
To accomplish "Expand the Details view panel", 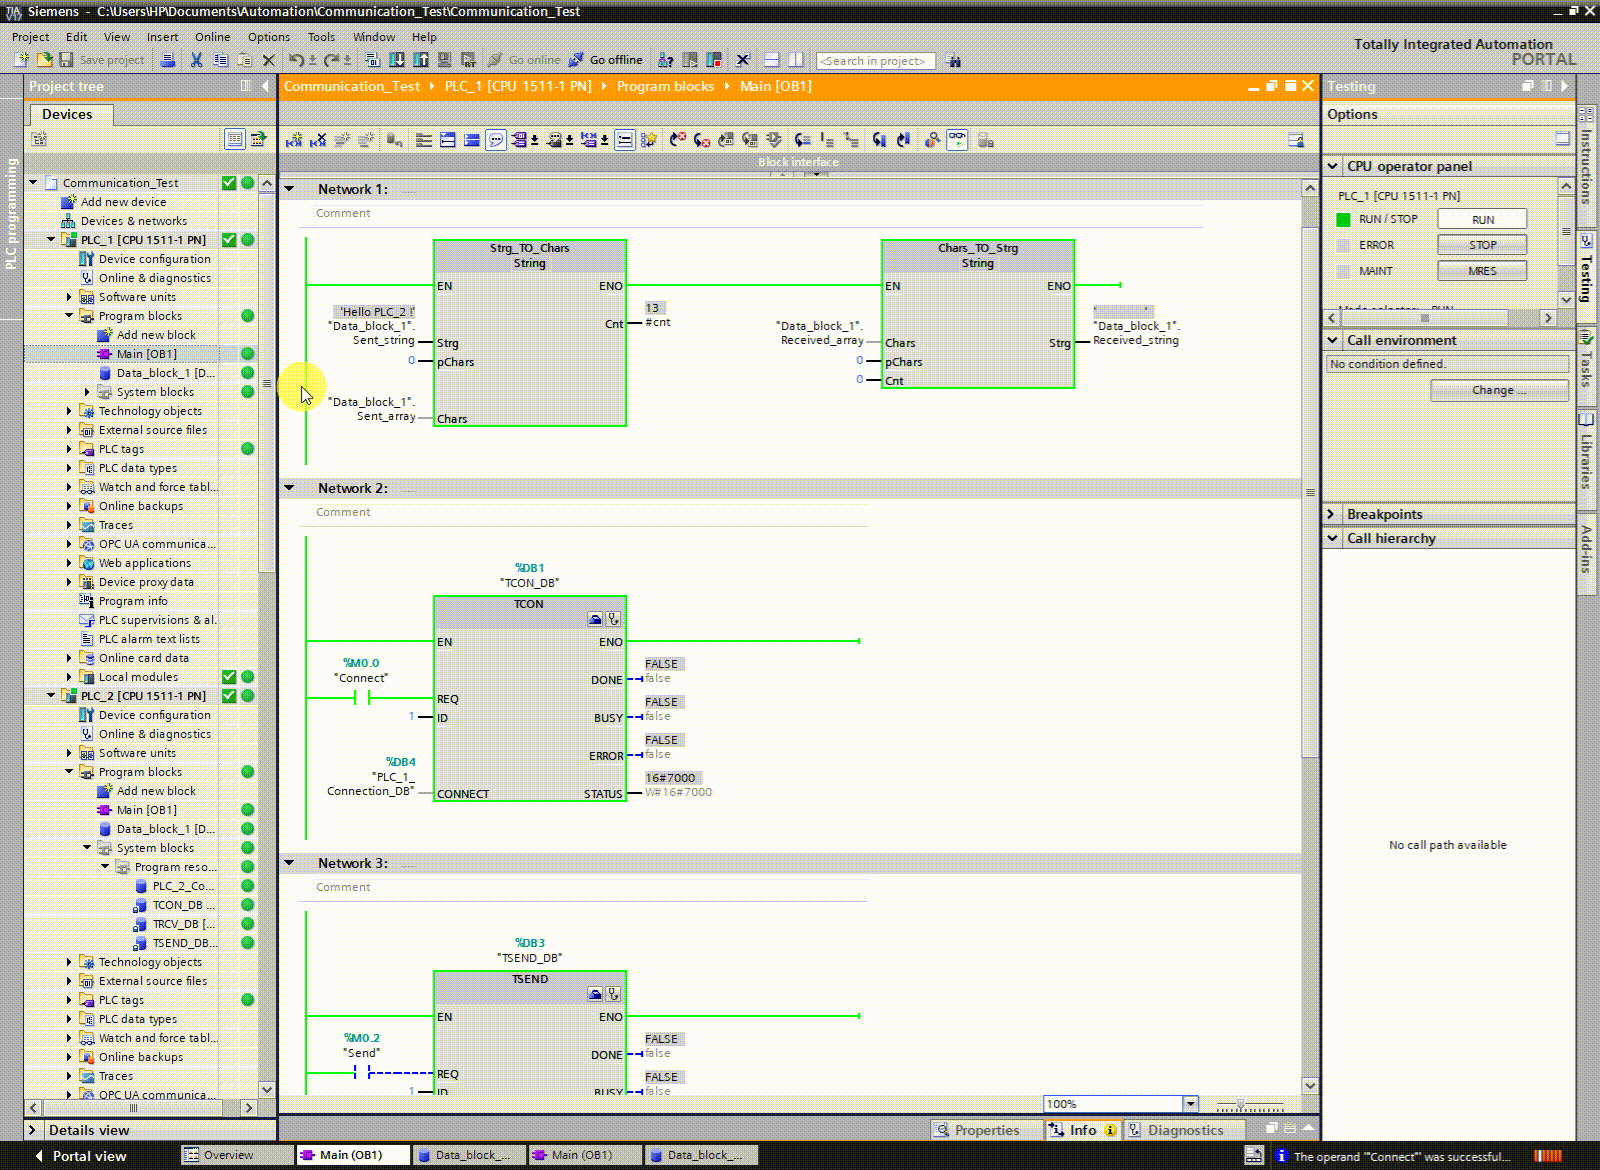I will click(x=32, y=1130).
